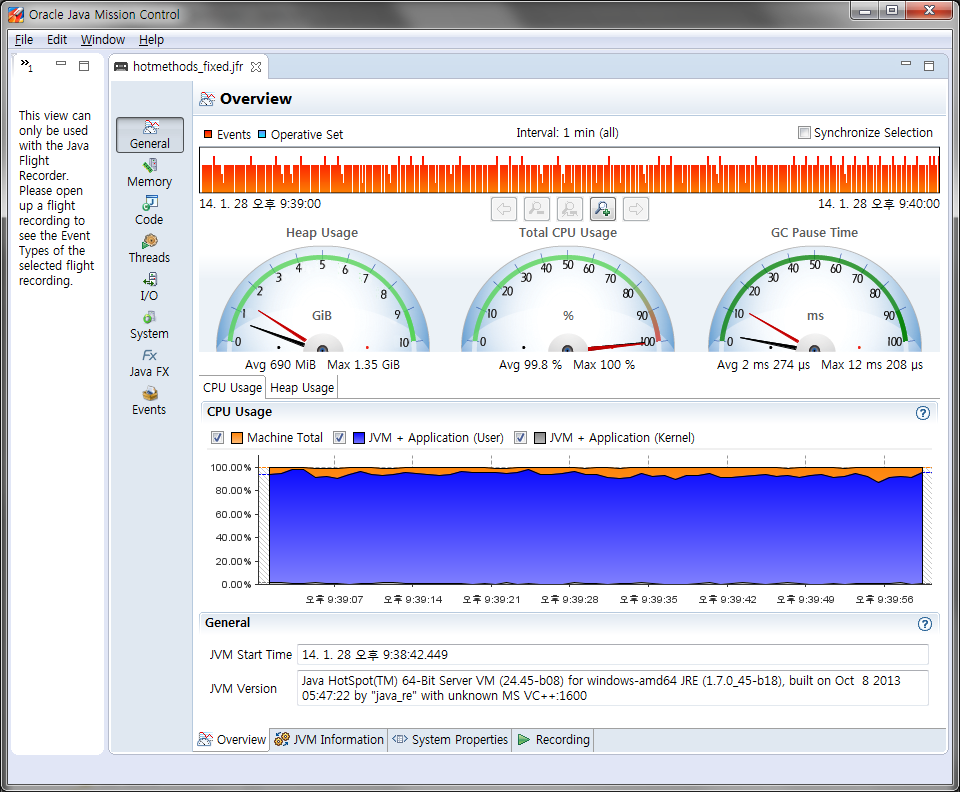Screen dimensions: 960x792
Task: Click the 'Avg 99.8 %' CPU value
Action: click(x=530, y=365)
